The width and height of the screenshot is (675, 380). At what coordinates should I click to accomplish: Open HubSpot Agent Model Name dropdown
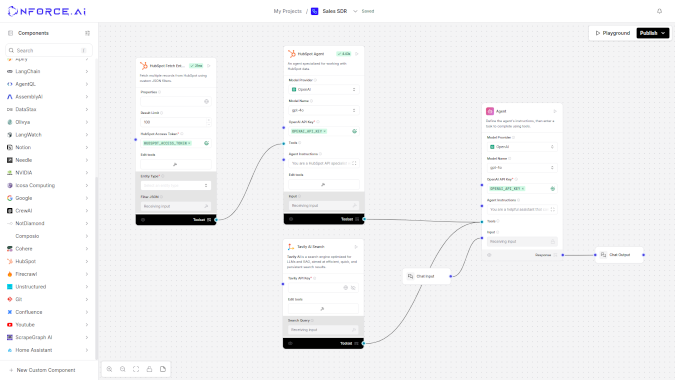[324, 110]
